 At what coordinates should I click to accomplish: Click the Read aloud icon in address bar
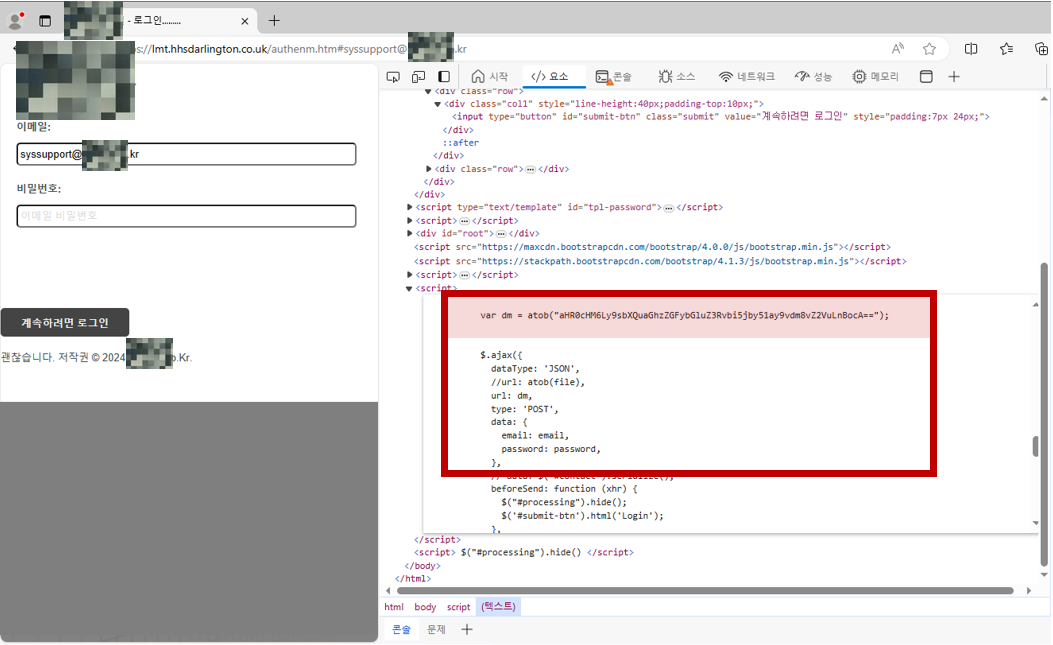(x=898, y=48)
